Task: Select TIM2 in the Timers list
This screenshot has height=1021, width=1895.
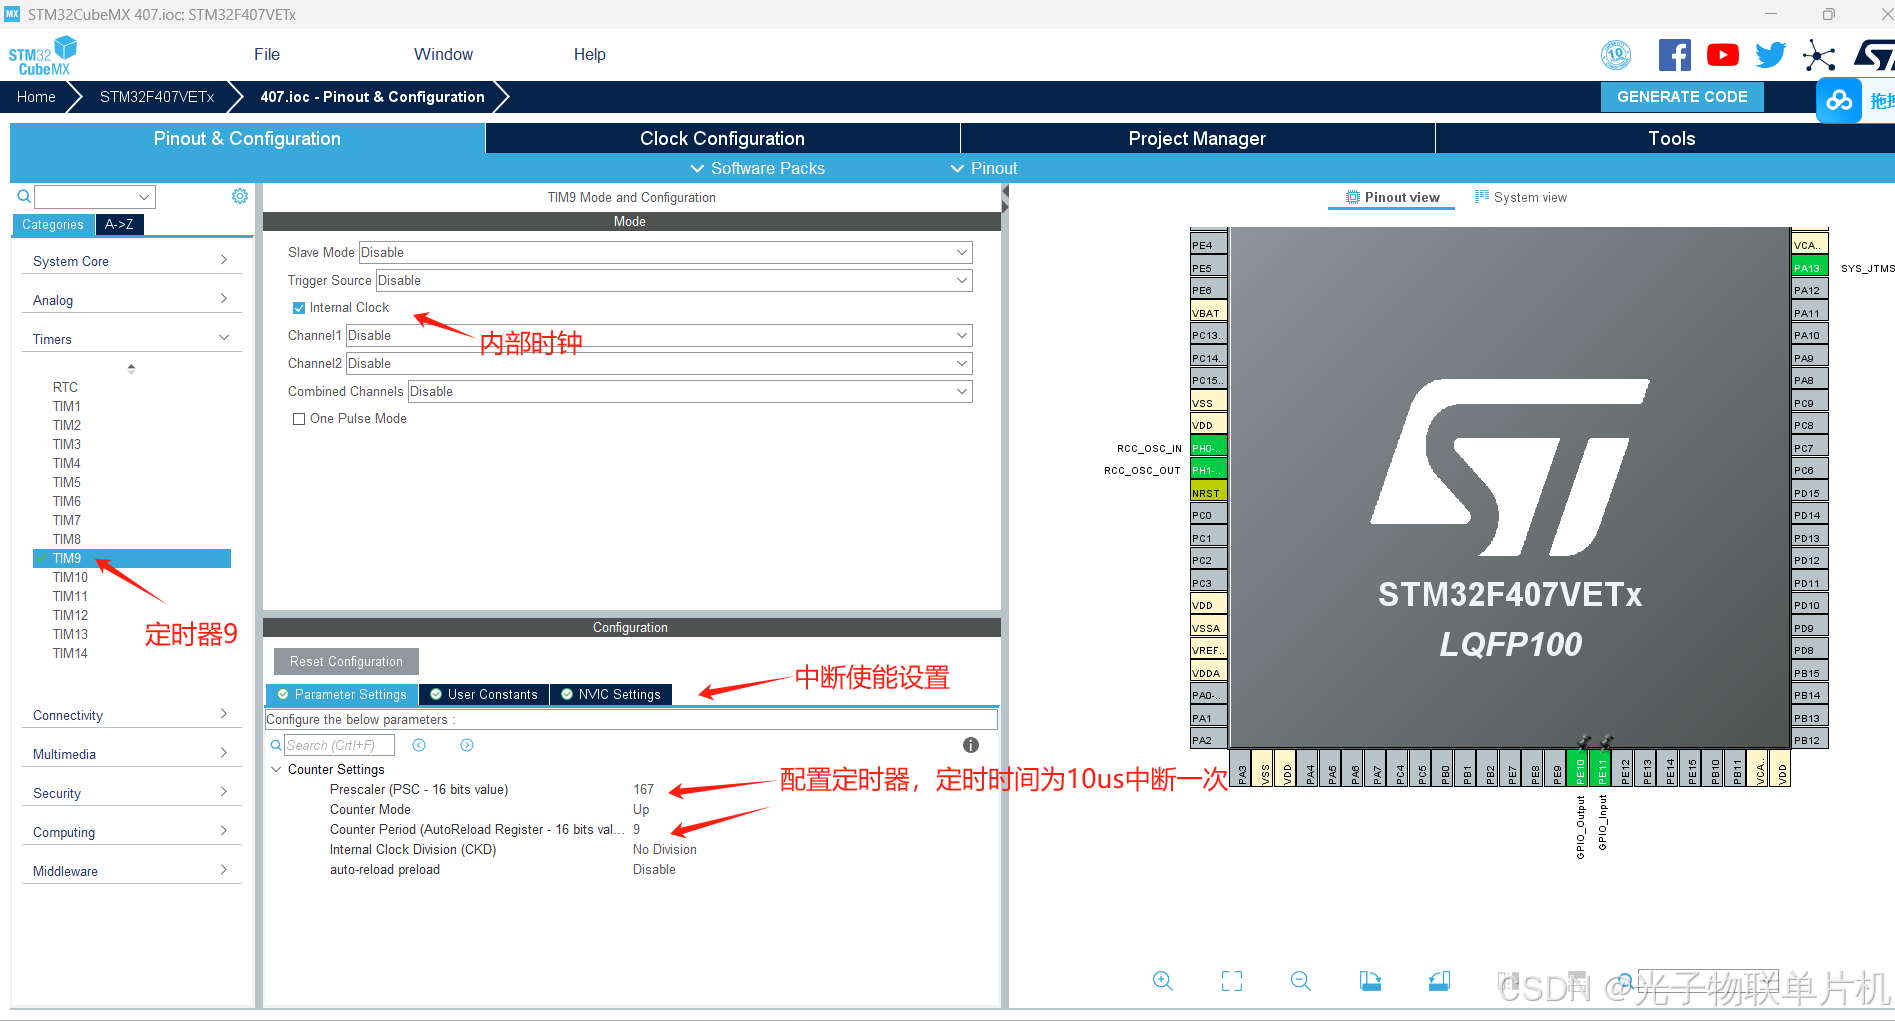Action: 67,425
